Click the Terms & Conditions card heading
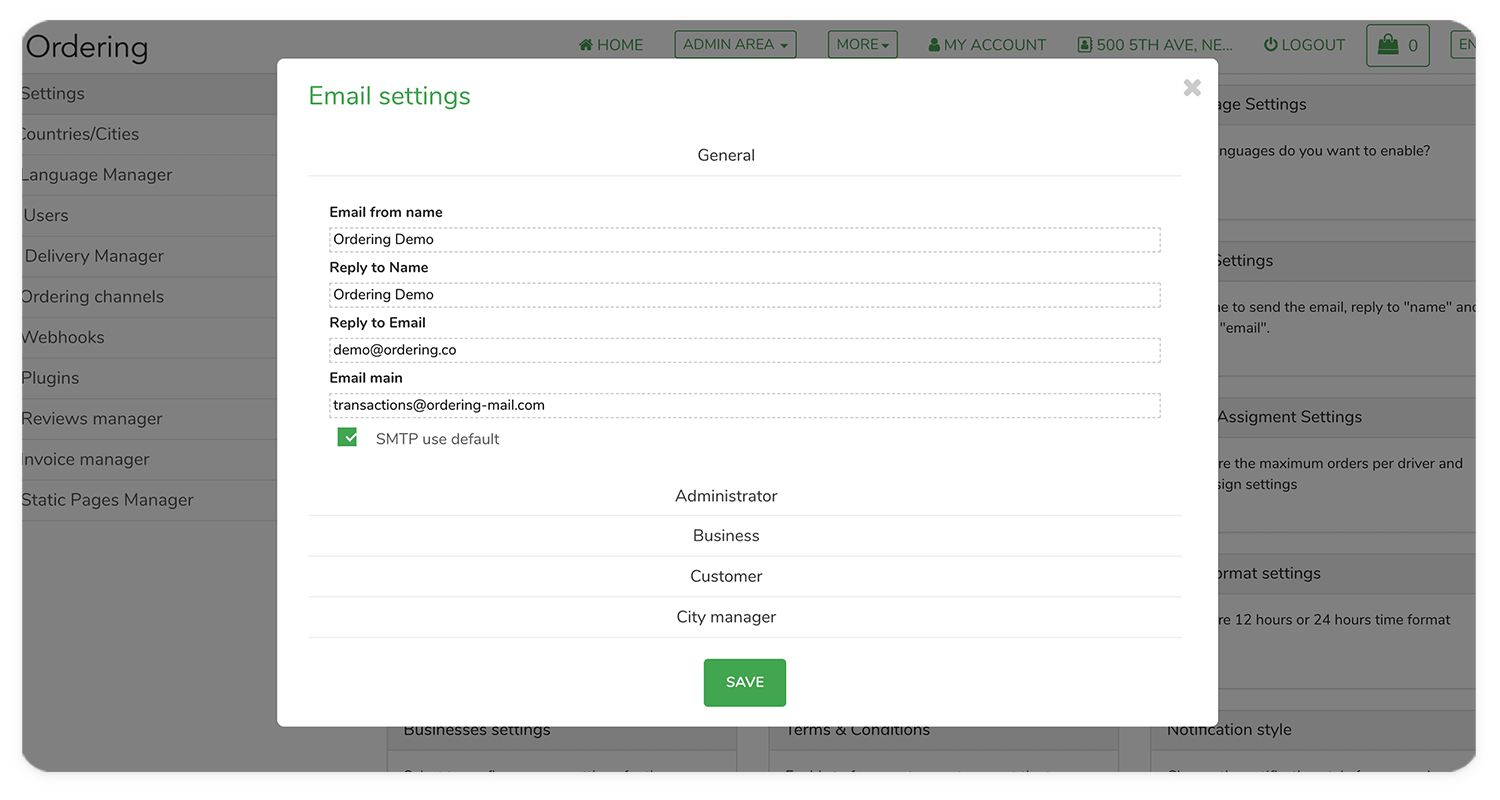This screenshot has height=800, width=1500. coord(857,730)
